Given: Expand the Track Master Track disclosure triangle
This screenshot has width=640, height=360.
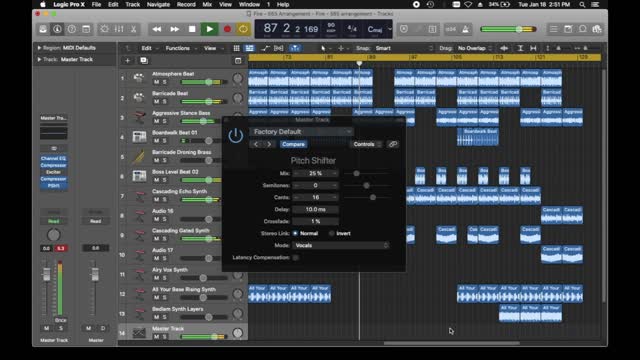Looking at the screenshot, I should pyautogui.click(x=39, y=59).
